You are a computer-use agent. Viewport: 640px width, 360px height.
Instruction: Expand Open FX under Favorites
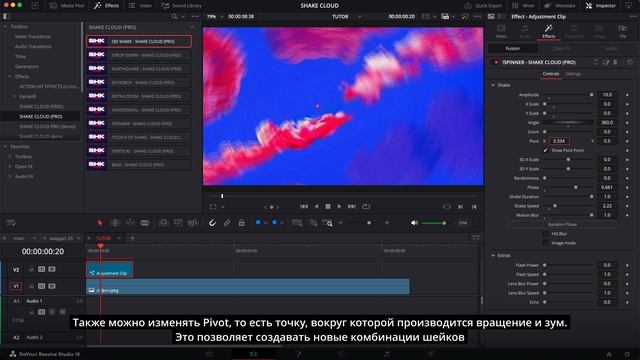(10, 167)
